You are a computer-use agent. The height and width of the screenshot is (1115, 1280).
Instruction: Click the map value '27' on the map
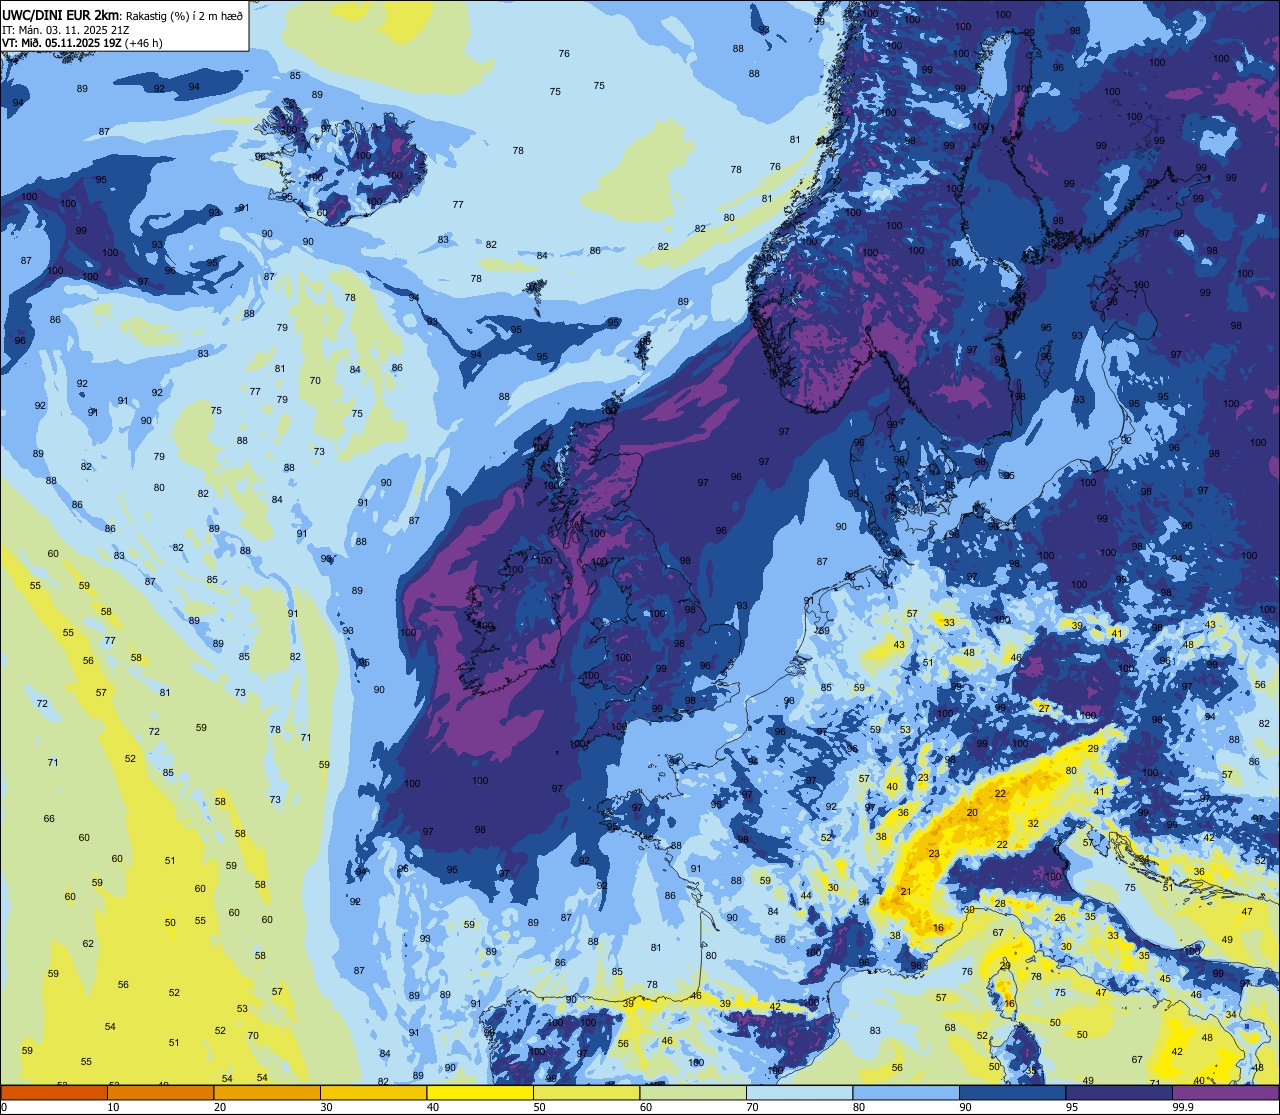(1044, 709)
